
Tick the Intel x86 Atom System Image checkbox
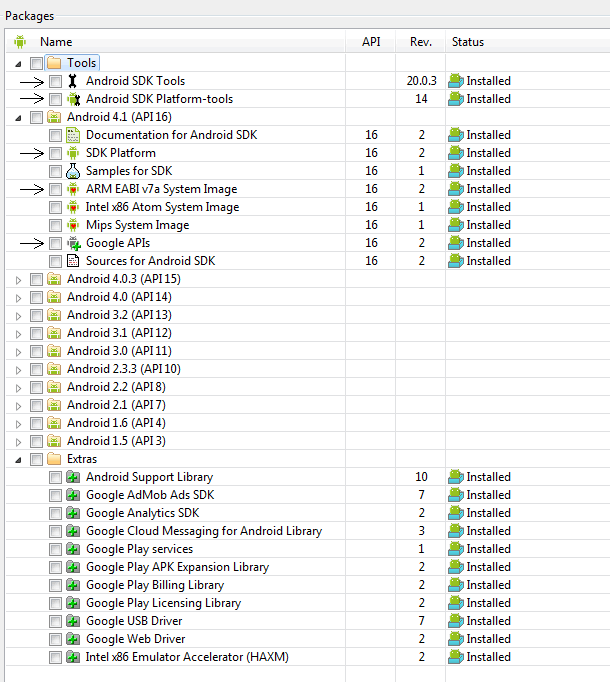point(55,207)
